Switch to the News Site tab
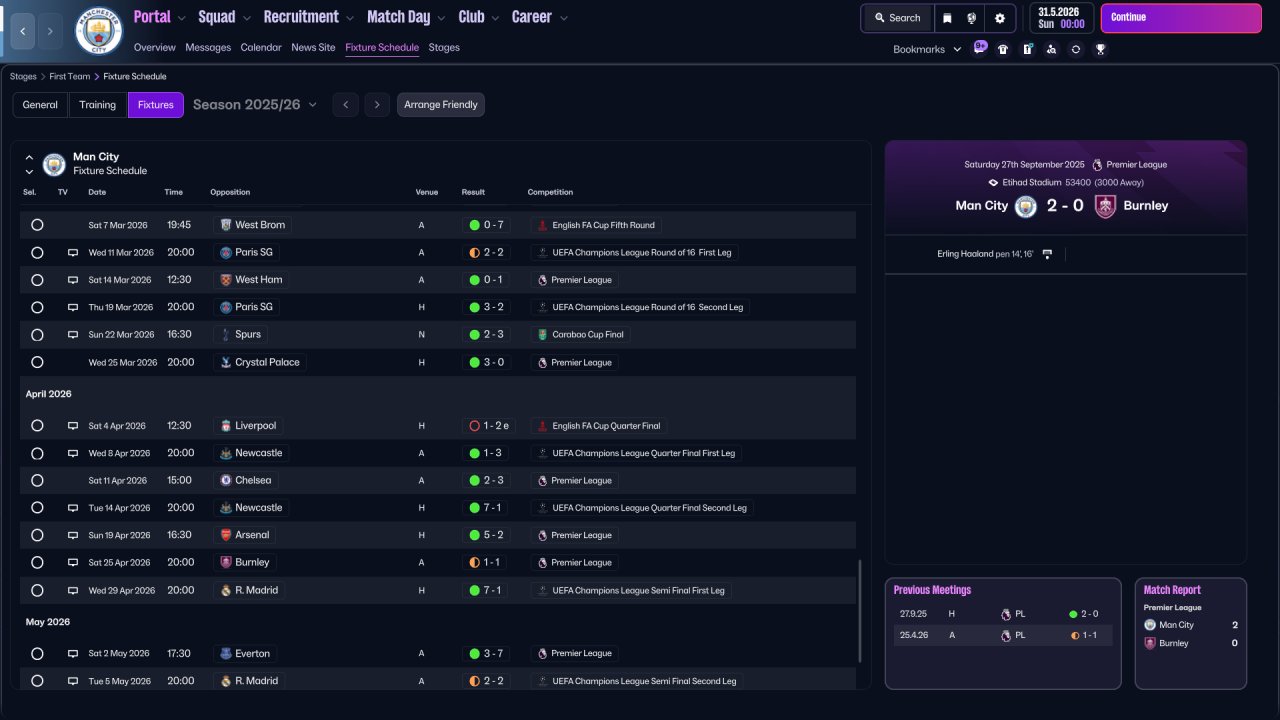 313,47
